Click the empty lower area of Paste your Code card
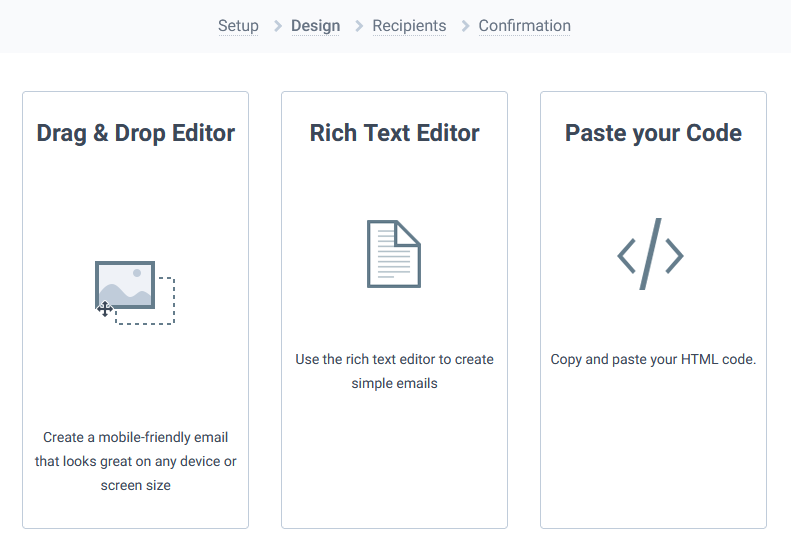The width and height of the screenshot is (791, 540). 653,449
